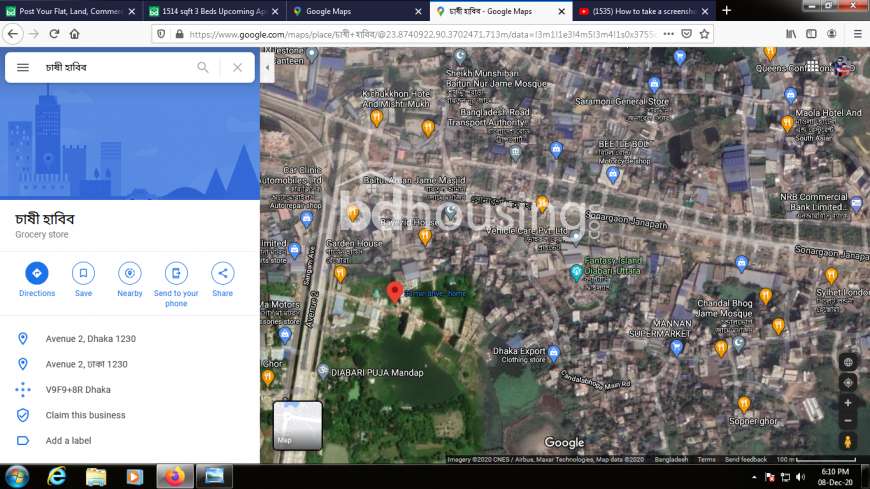The width and height of the screenshot is (870, 489).
Task: Switch to 1514 sqft 3 Beds tab
Action: click(x=214, y=11)
